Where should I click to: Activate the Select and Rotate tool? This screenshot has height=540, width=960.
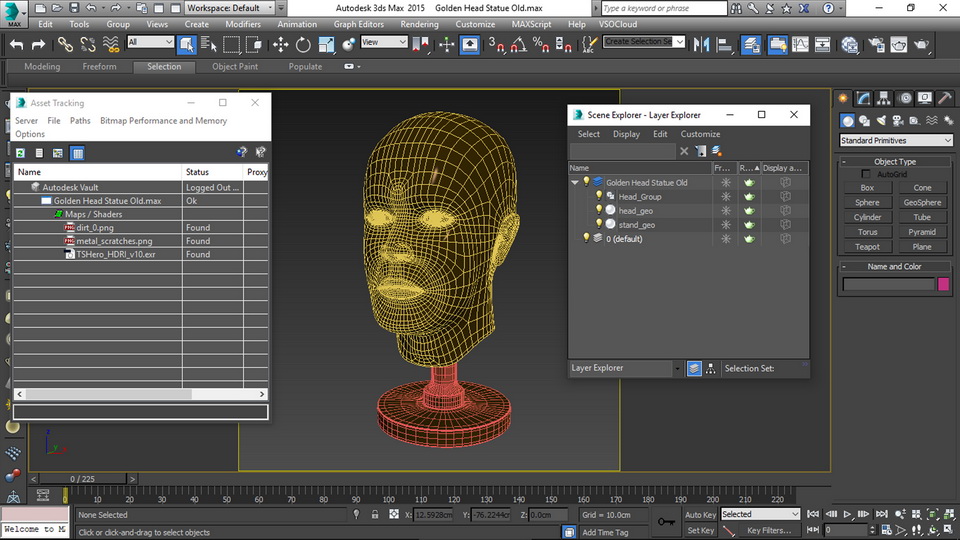pos(303,44)
